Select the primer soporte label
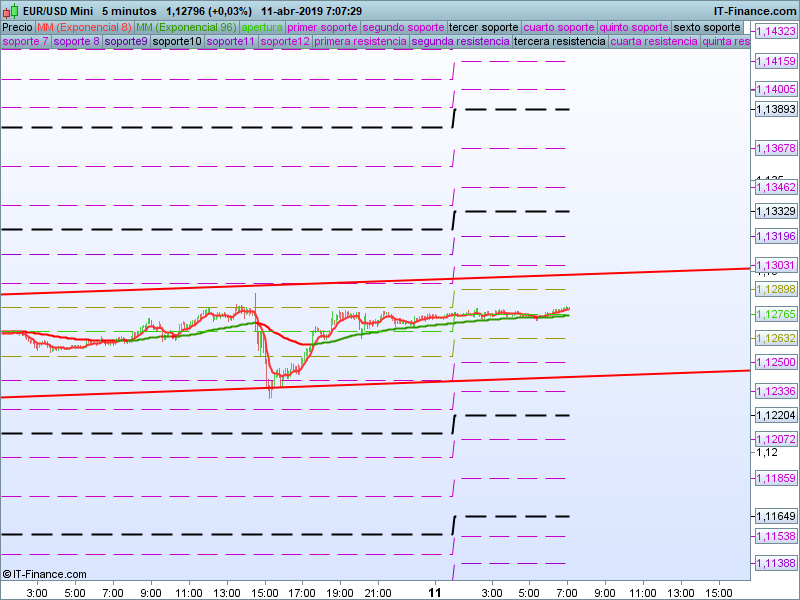Screen dimensions: 800x600 [x=322, y=27]
